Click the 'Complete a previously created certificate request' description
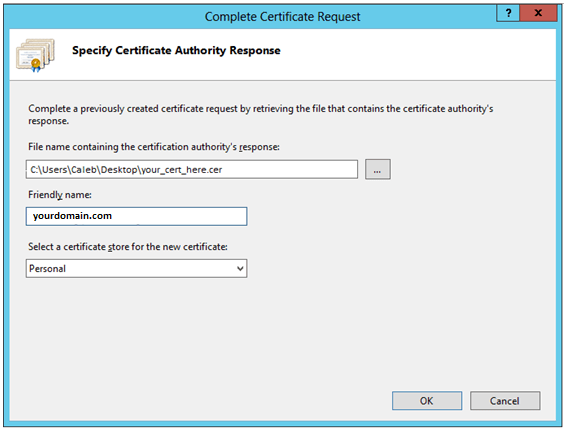566x431 pixels. pyautogui.click(x=261, y=114)
